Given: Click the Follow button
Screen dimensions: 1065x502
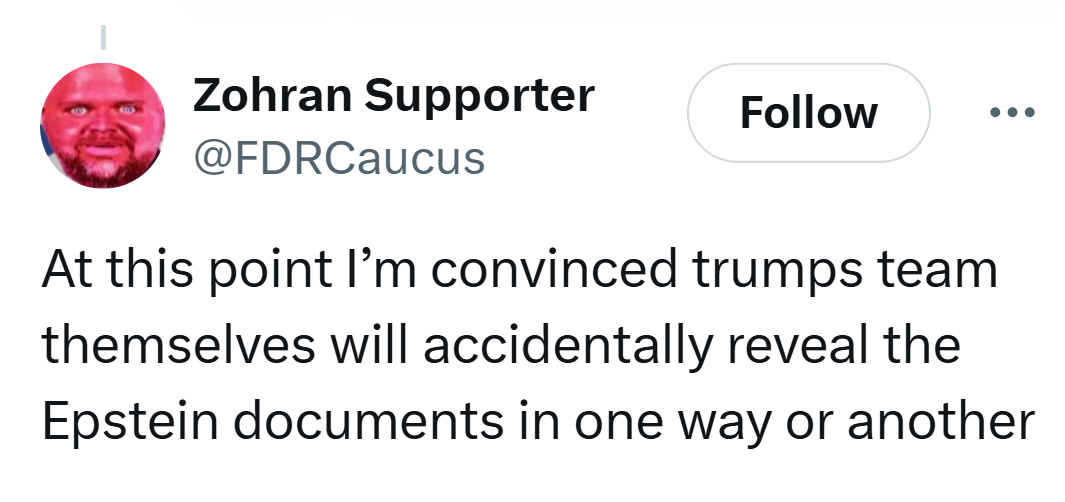Looking at the screenshot, I should 808,113.
